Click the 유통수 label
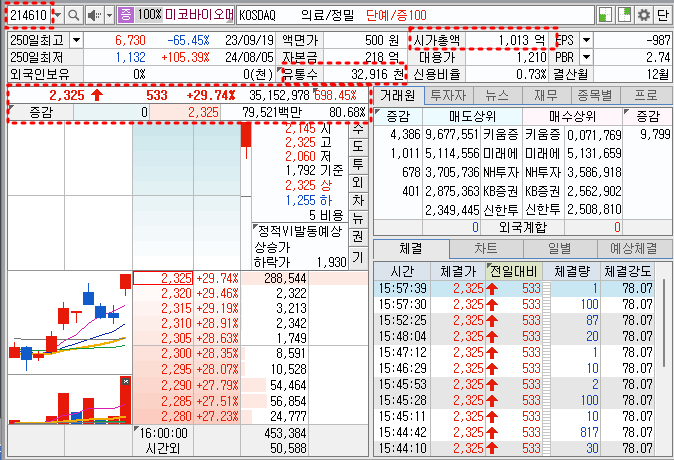The height and width of the screenshot is (460, 674). click(300, 74)
